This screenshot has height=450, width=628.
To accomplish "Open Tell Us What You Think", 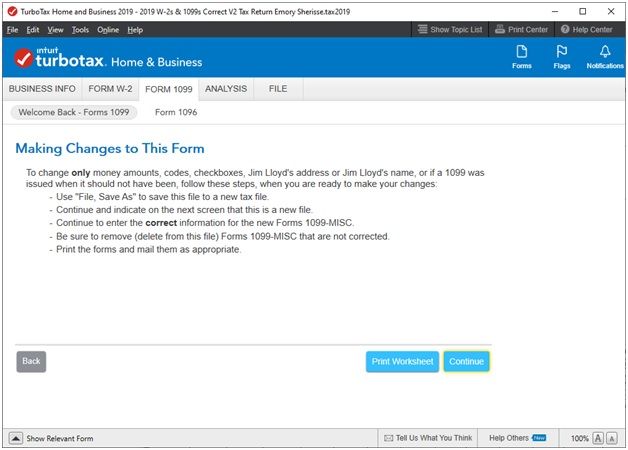I will 428,438.
